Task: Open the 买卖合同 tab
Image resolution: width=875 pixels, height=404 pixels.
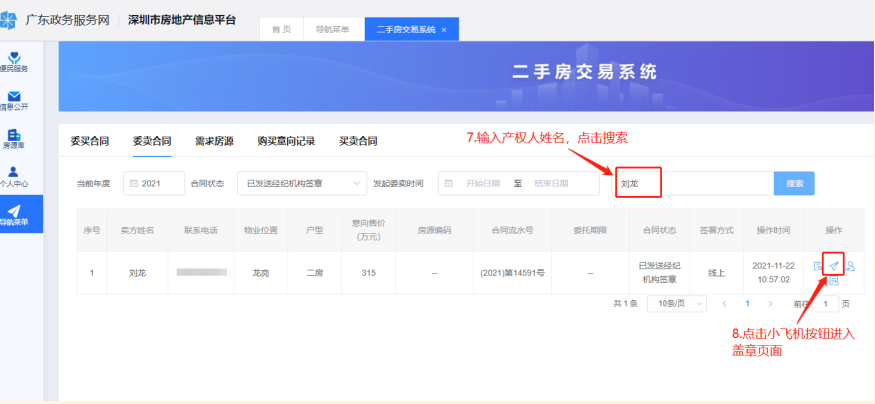Action: 358,141
